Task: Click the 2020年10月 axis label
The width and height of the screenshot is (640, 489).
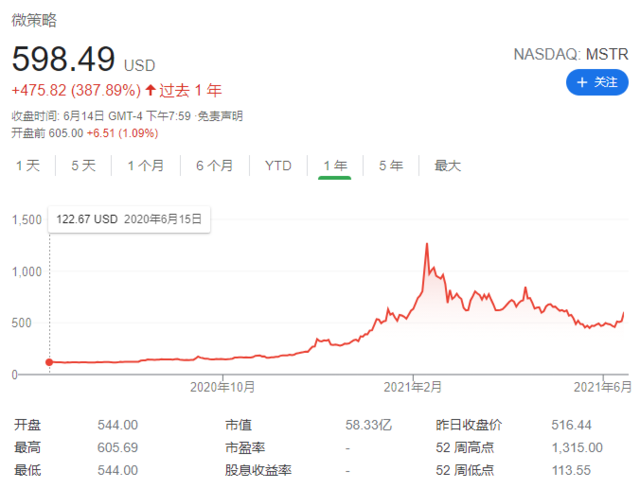Action: (222, 387)
